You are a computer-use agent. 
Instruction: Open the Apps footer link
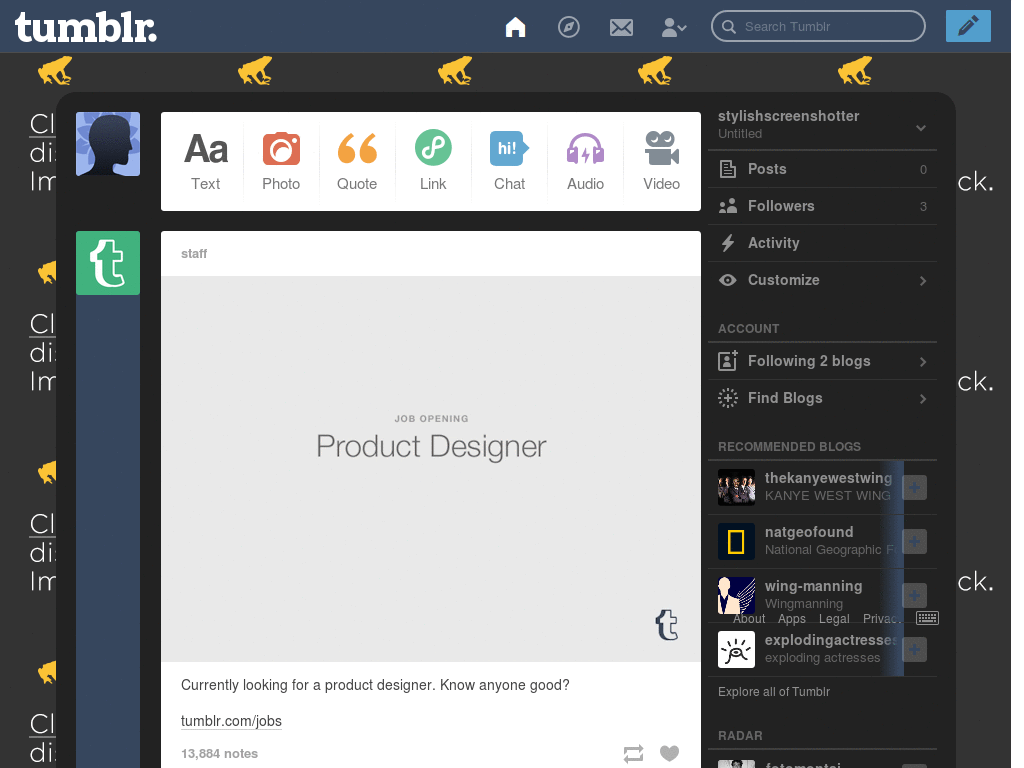click(x=792, y=618)
